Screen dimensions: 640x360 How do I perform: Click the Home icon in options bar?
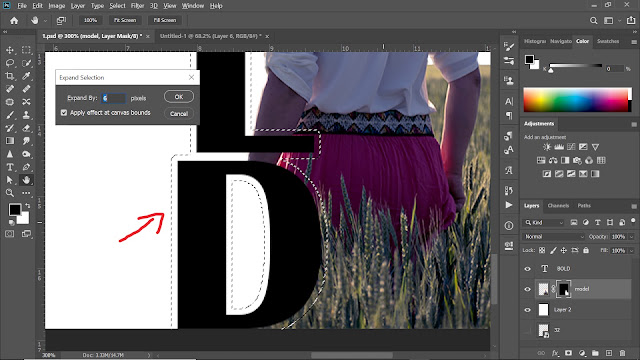[x=14, y=20]
